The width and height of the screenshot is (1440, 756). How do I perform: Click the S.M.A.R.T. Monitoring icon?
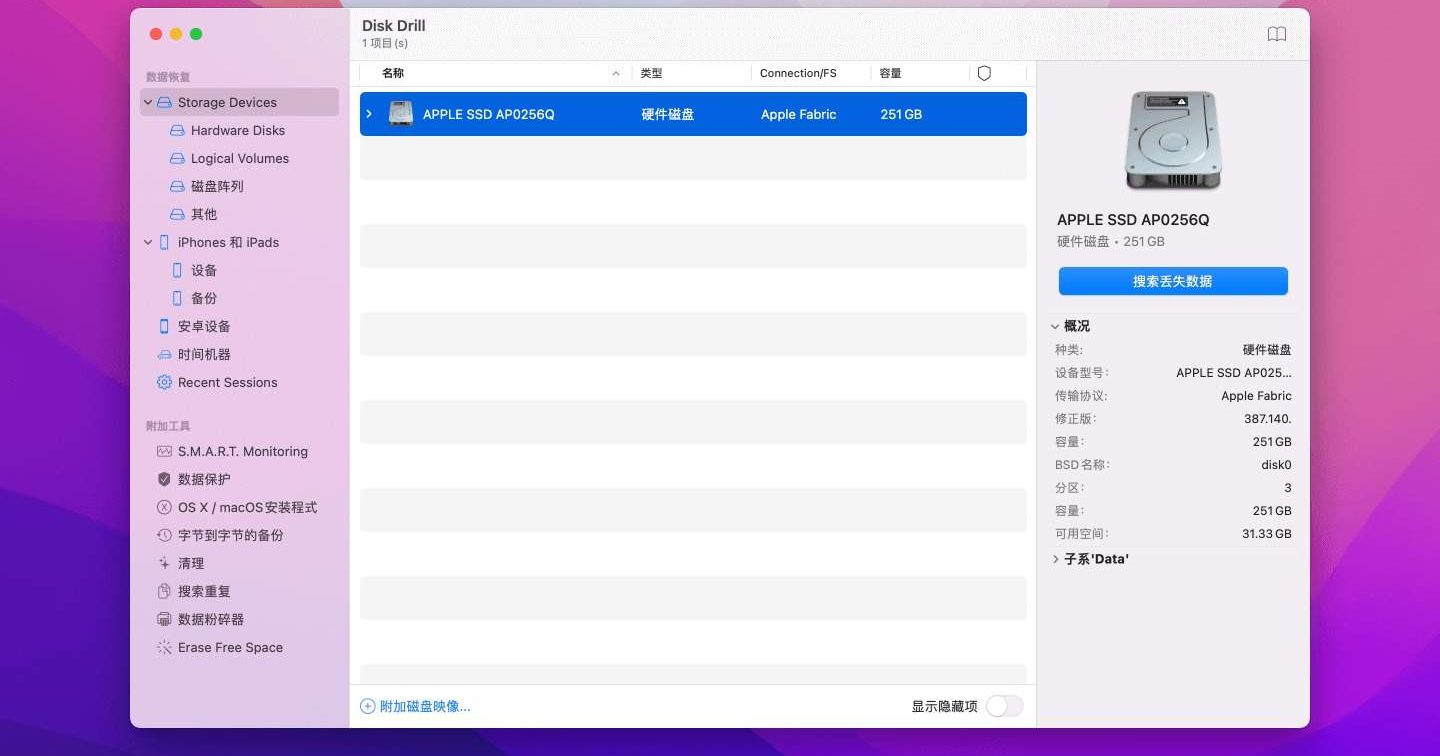(x=165, y=451)
